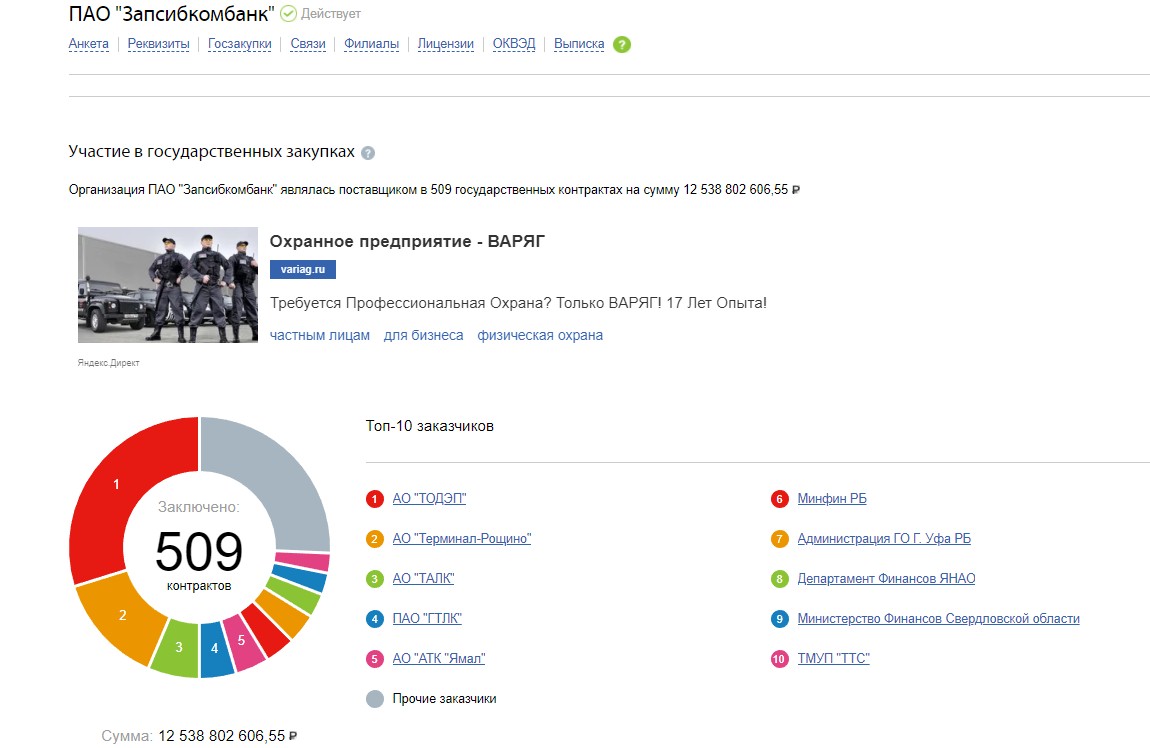Open the АО "АТК "Ямал" customer link
The image size is (1150, 748).
point(439,659)
